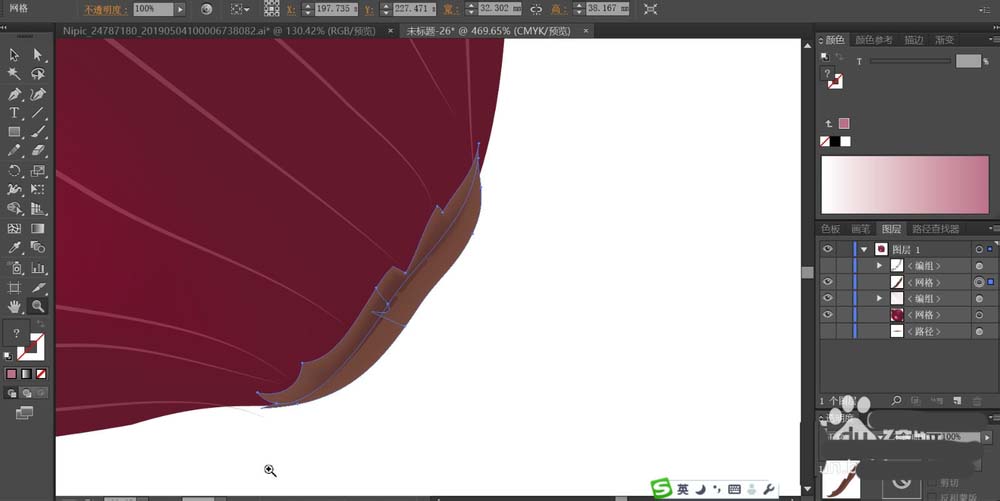This screenshot has width=1000, height=501.
Task: Select the Rotate tool
Action: [14, 171]
